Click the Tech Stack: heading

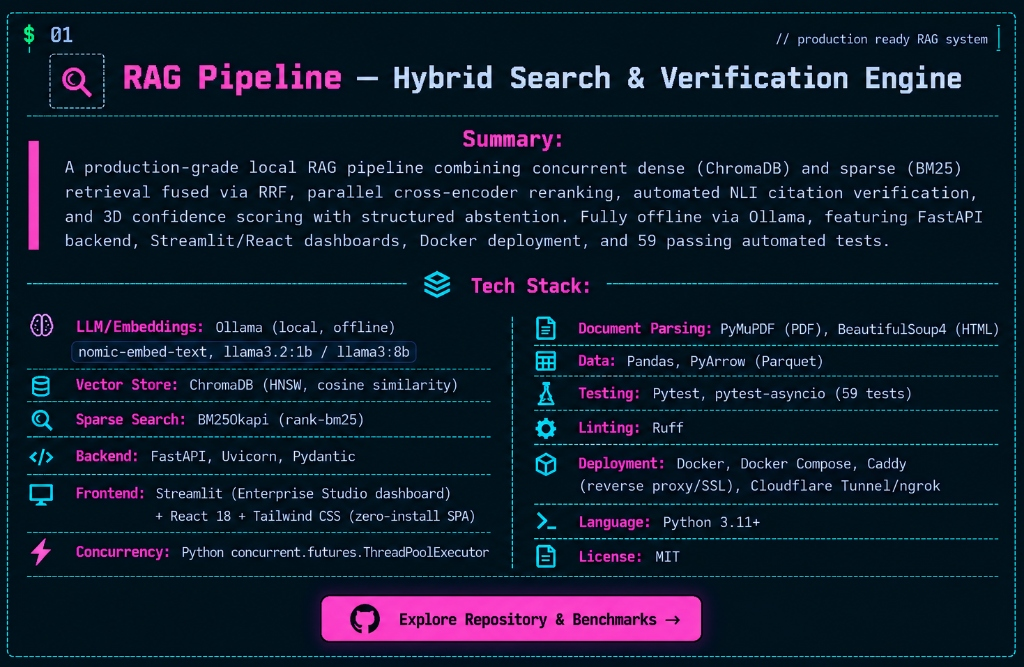[531, 285]
